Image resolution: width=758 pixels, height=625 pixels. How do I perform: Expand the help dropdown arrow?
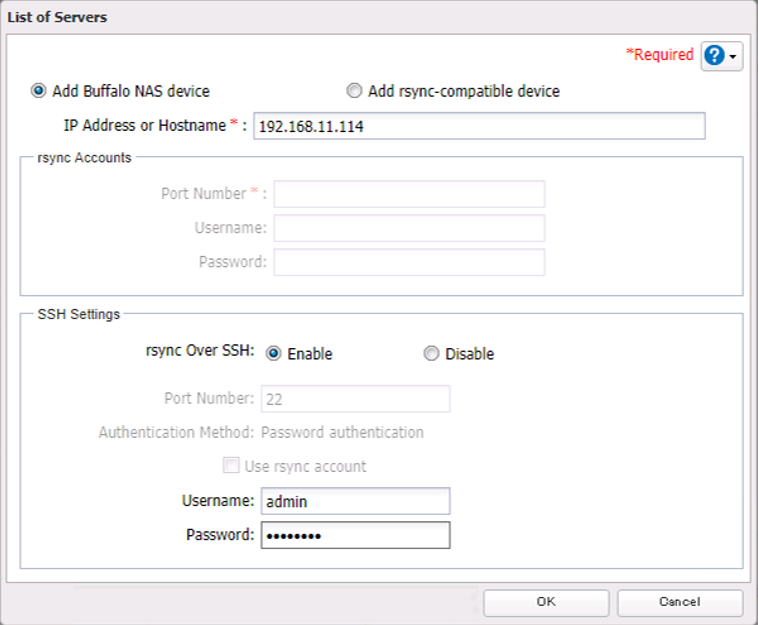[x=734, y=57]
